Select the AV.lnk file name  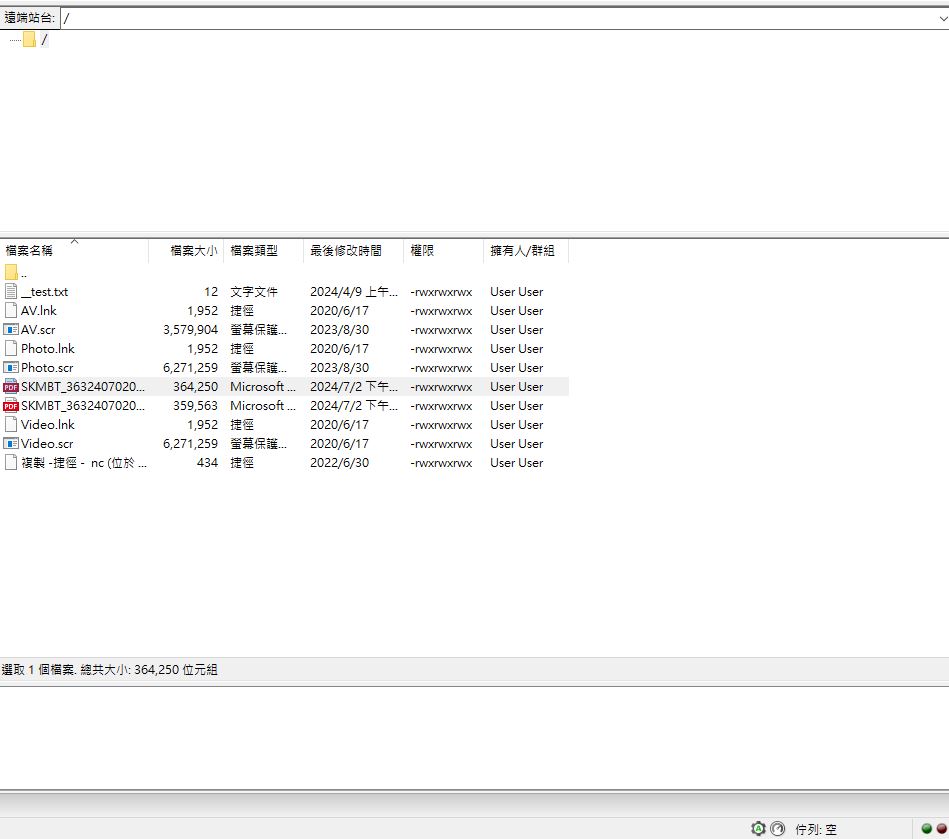pyautogui.click(x=39, y=311)
